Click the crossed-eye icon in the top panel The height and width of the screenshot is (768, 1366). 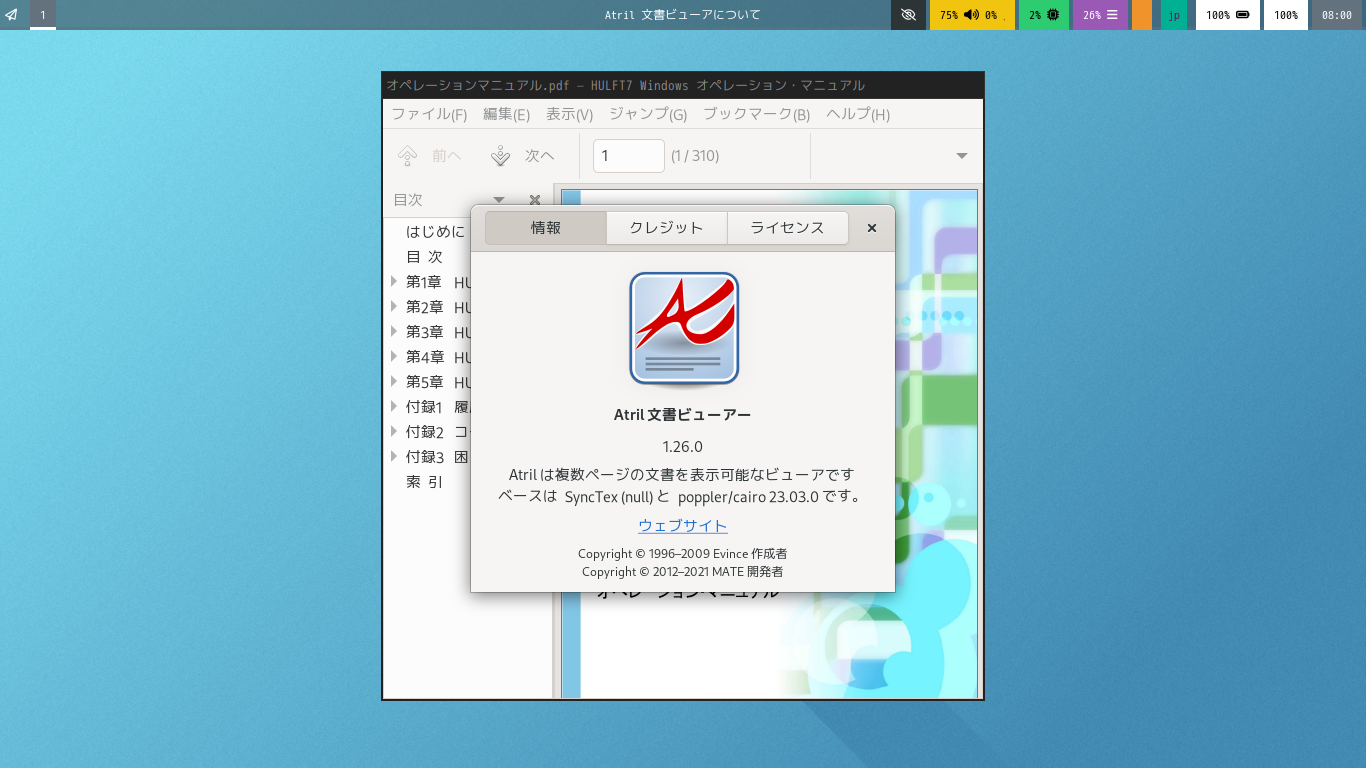908,15
